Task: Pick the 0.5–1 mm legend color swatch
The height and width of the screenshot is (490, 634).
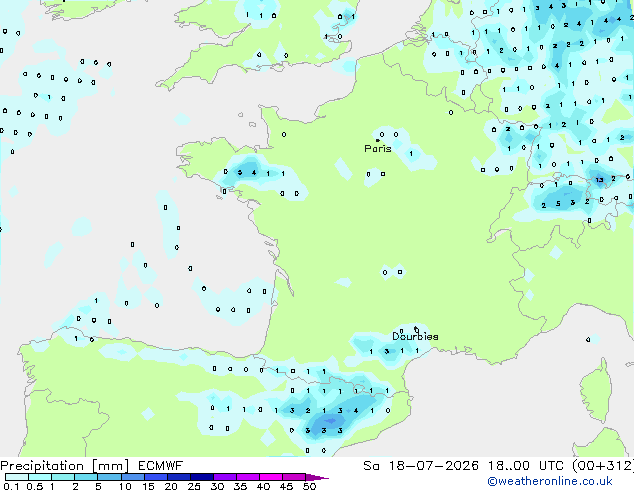Action: point(40,477)
